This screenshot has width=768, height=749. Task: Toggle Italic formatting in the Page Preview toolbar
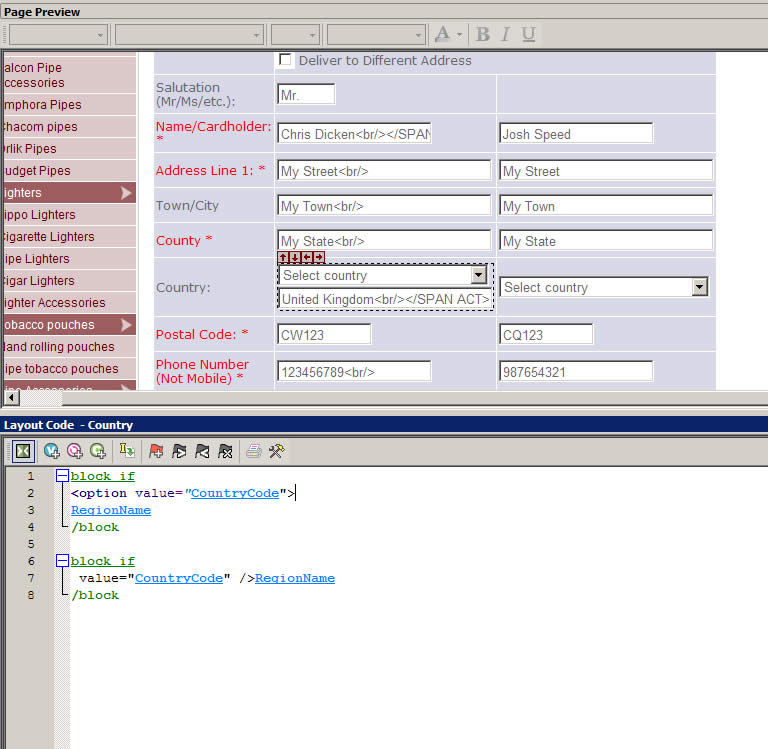tap(505, 34)
